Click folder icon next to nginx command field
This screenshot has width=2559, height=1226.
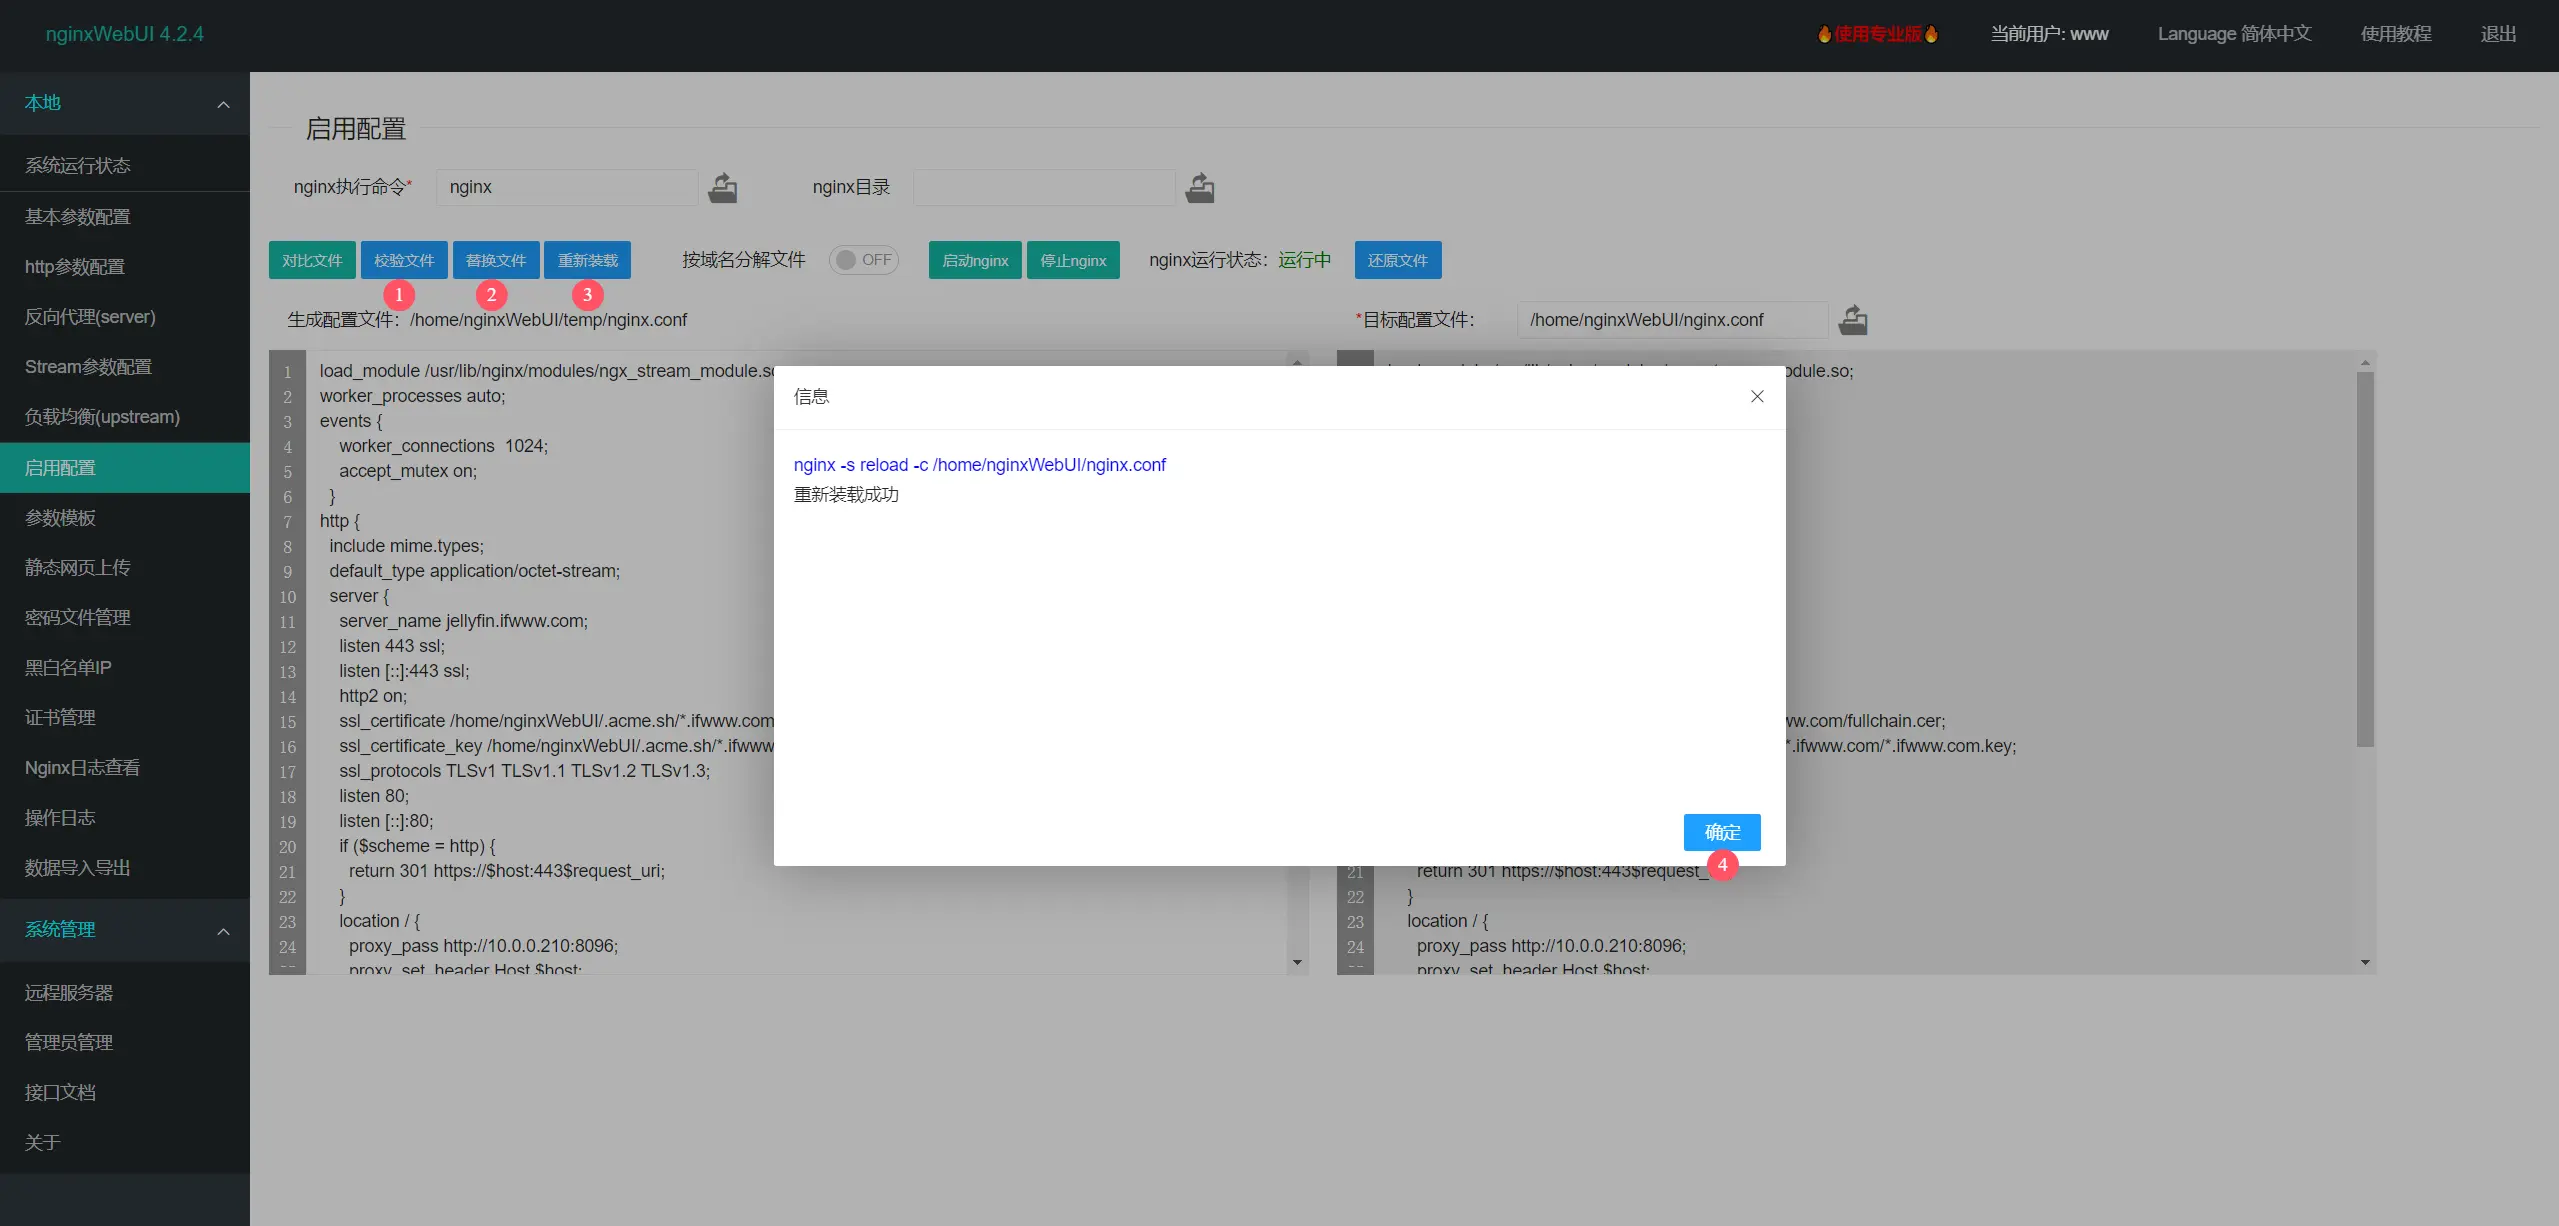pos(722,188)
